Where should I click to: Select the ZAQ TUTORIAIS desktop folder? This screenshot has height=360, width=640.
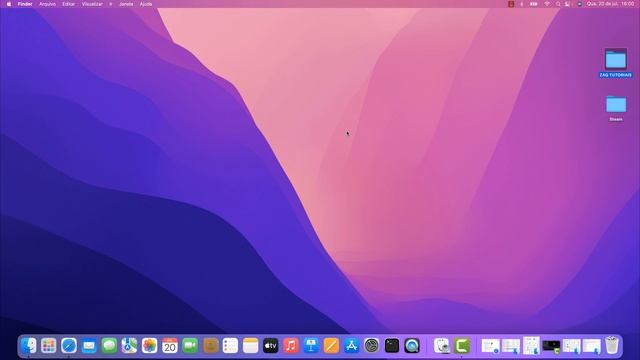(x=616, y=63)
